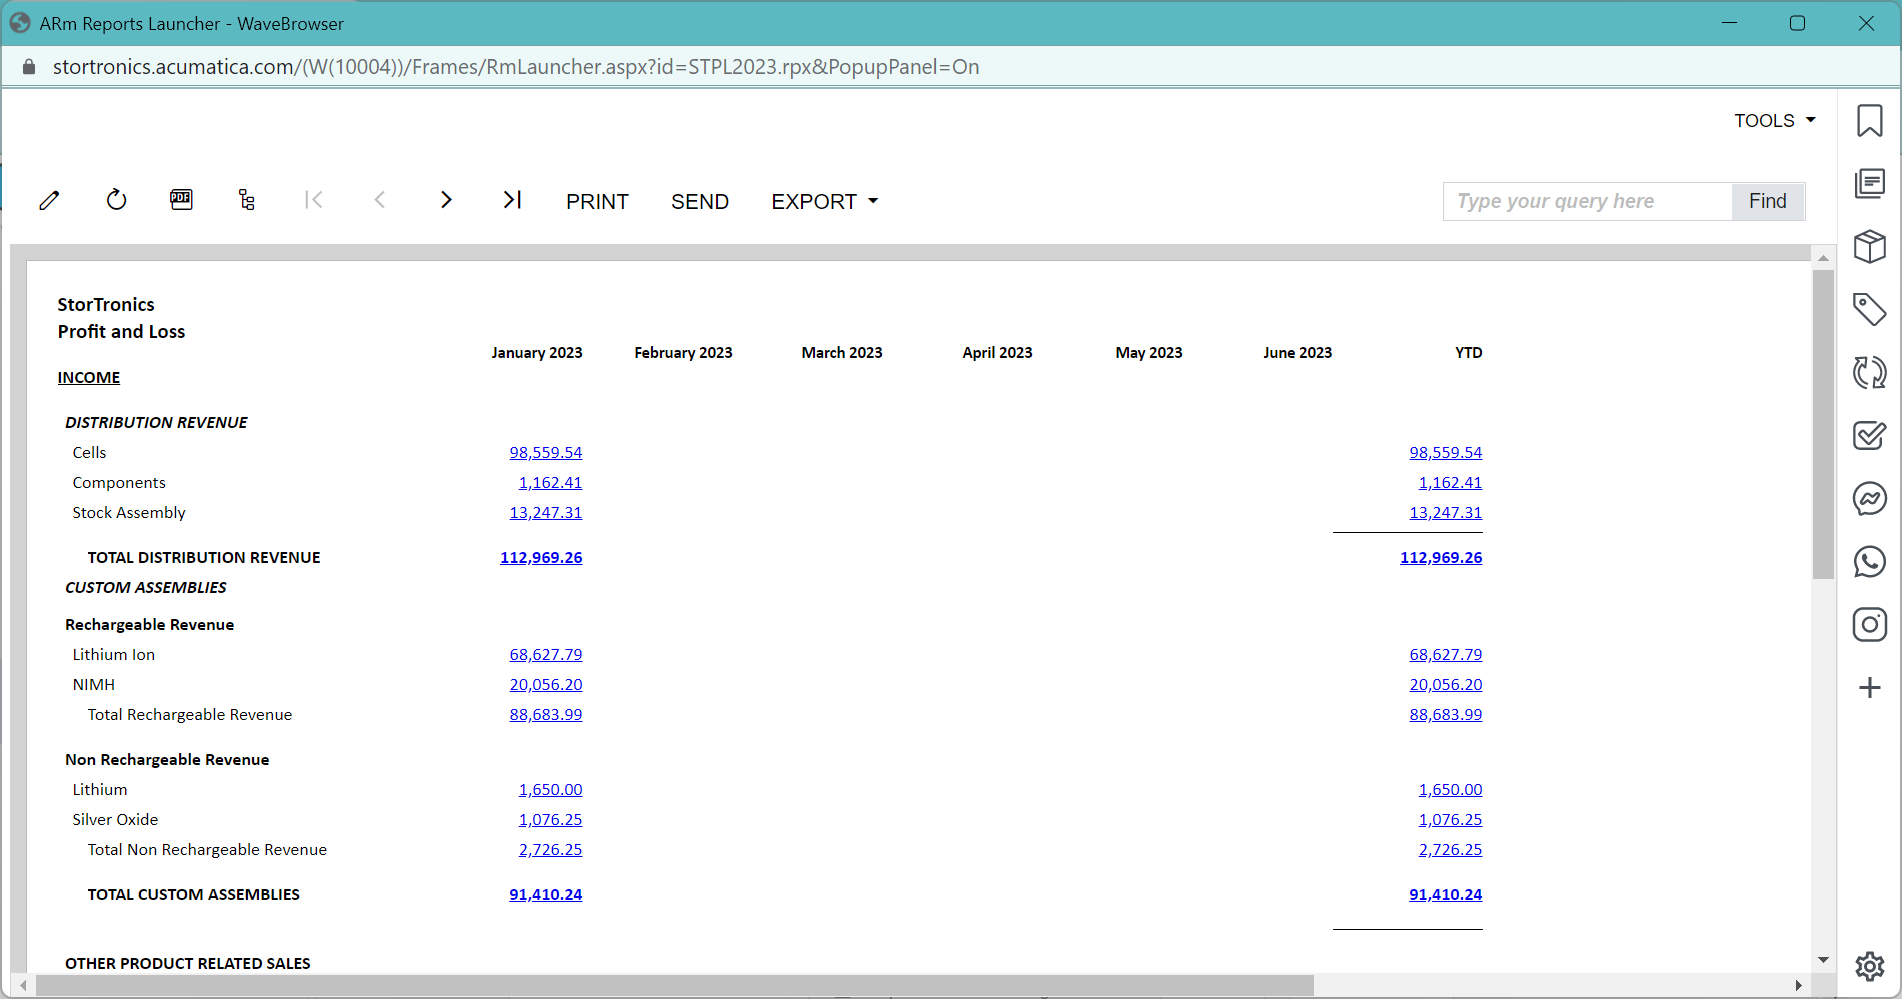The width and height of the screenshot is (1902, 999).
Task: Open Silver Oxide January value 1,076.25
Action: click(550, 819)
